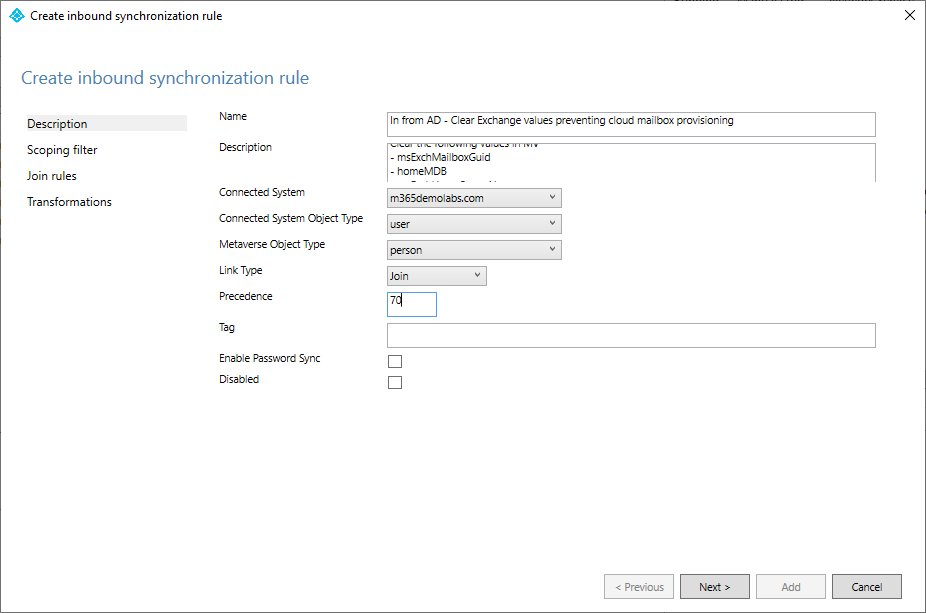
Task: Select the Description page in sidebar
Action: click(x=58, y=124)
